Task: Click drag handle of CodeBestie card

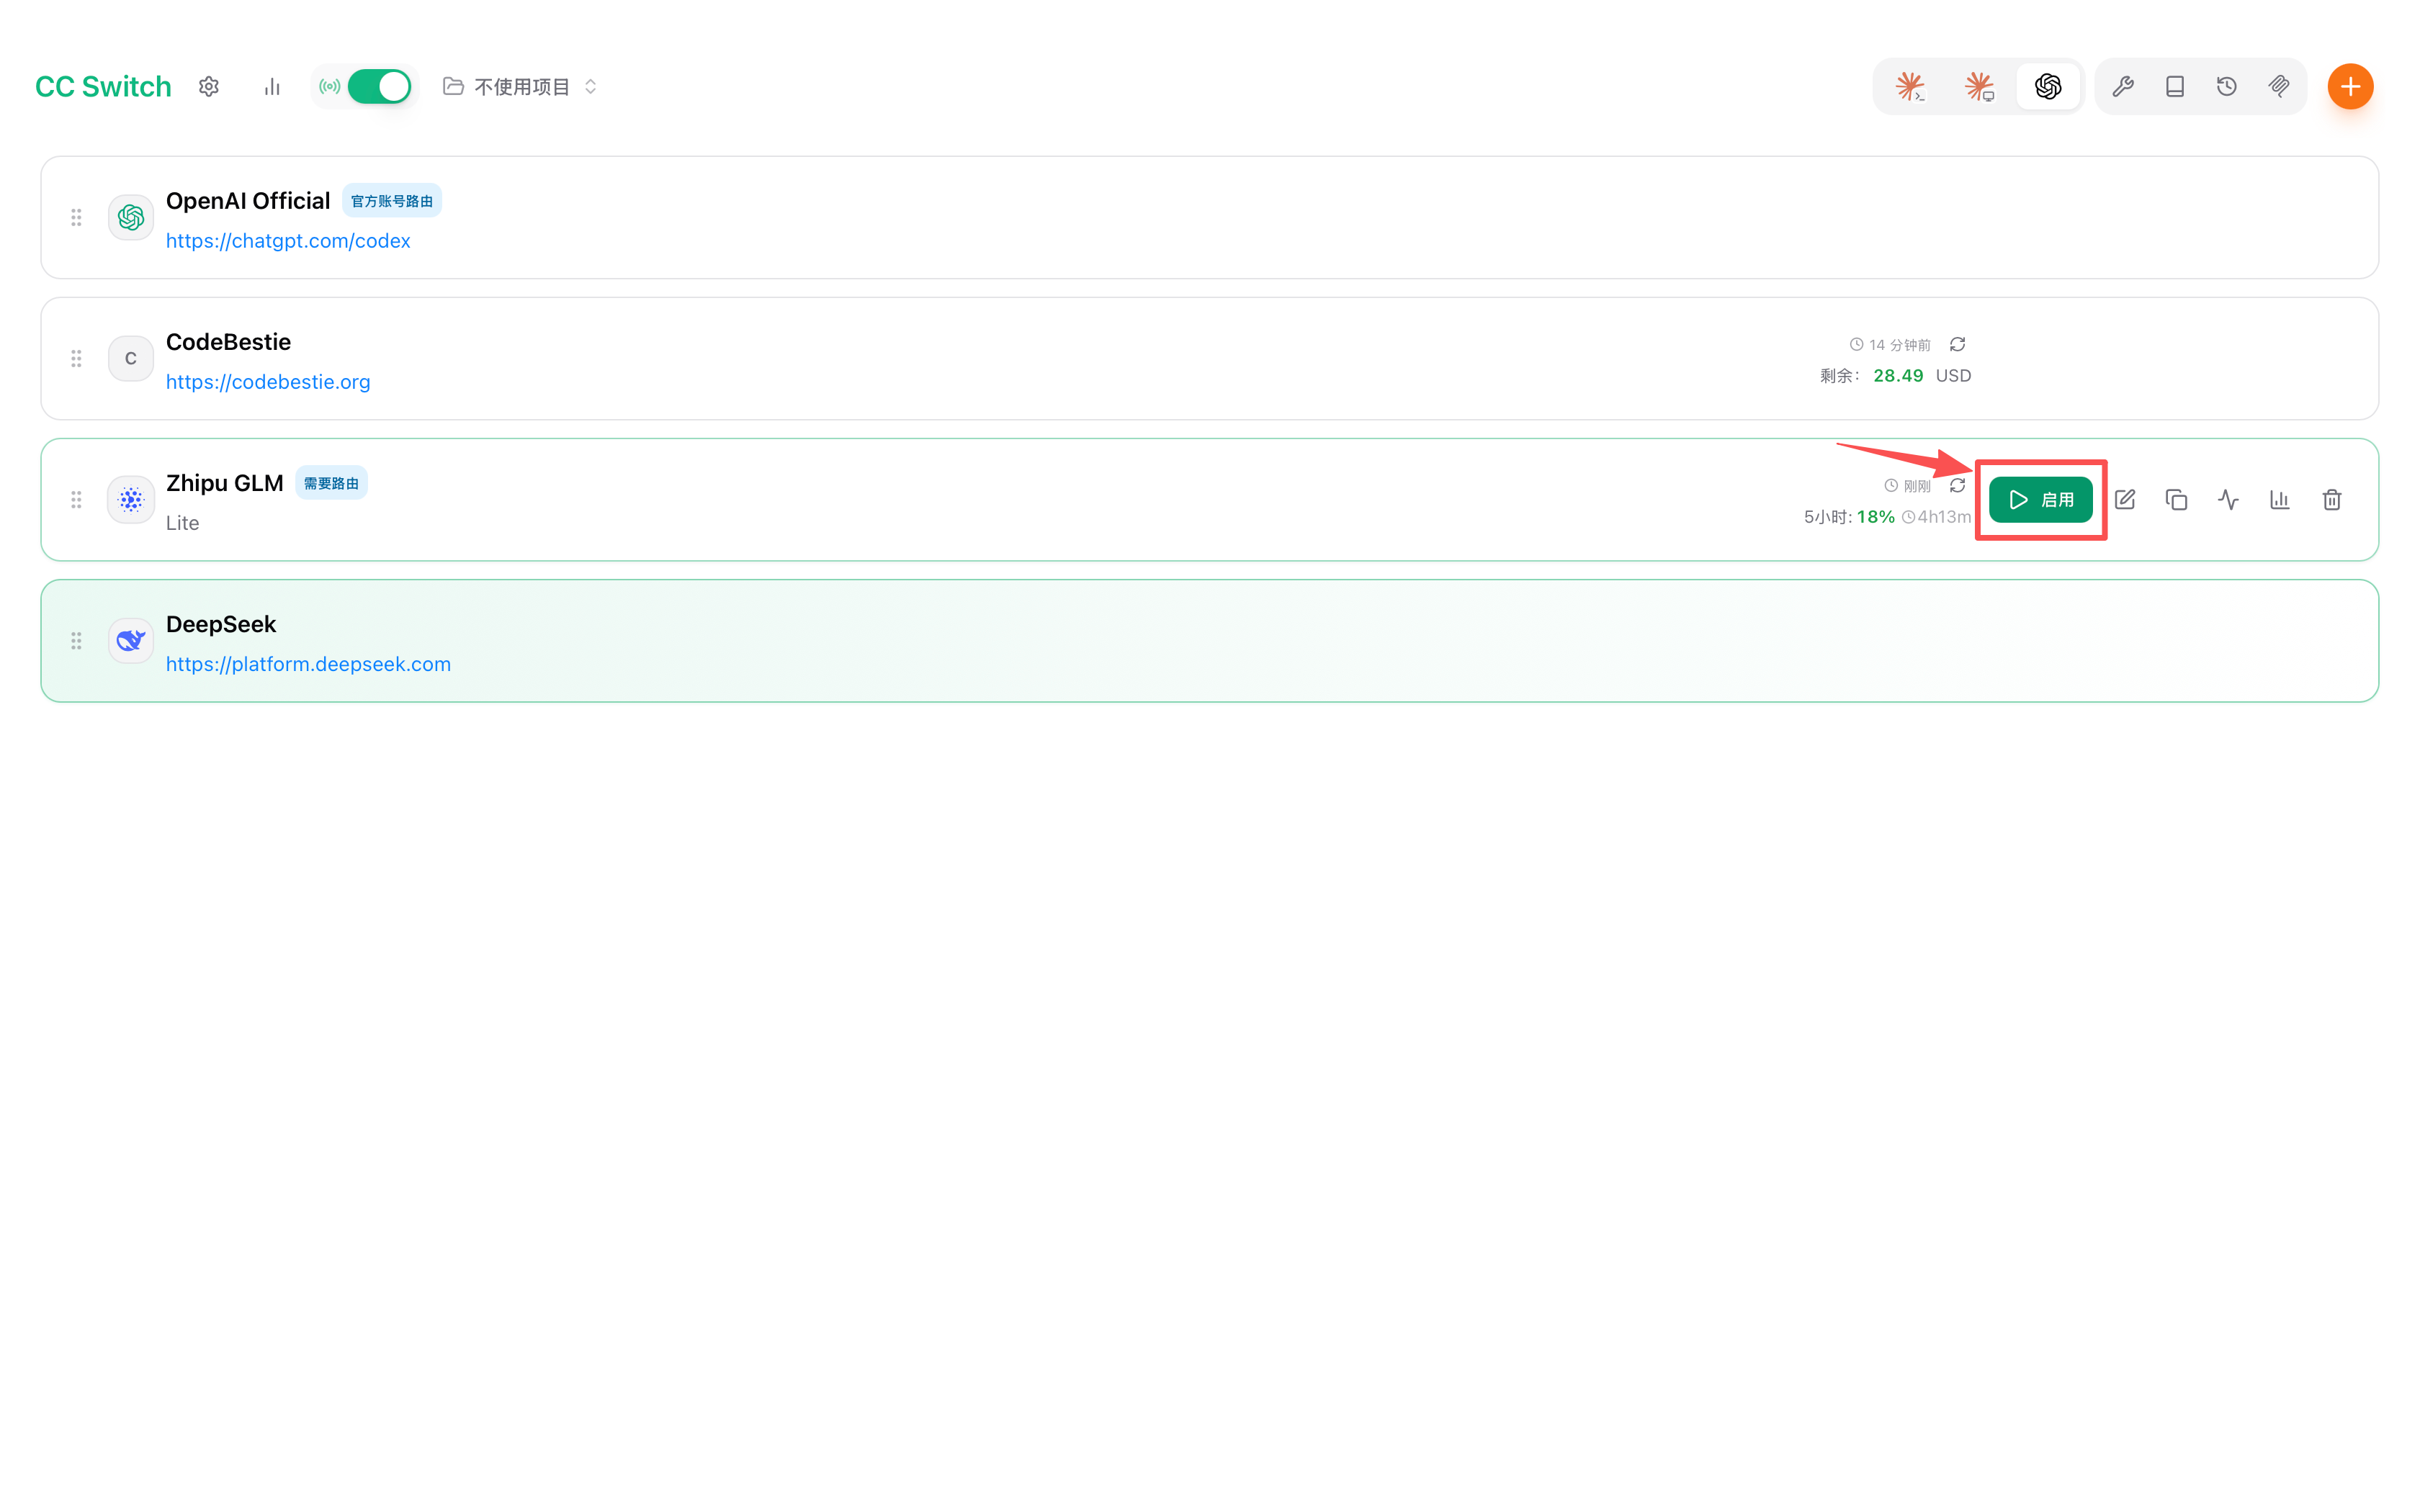Action: [x=76, y=358]
